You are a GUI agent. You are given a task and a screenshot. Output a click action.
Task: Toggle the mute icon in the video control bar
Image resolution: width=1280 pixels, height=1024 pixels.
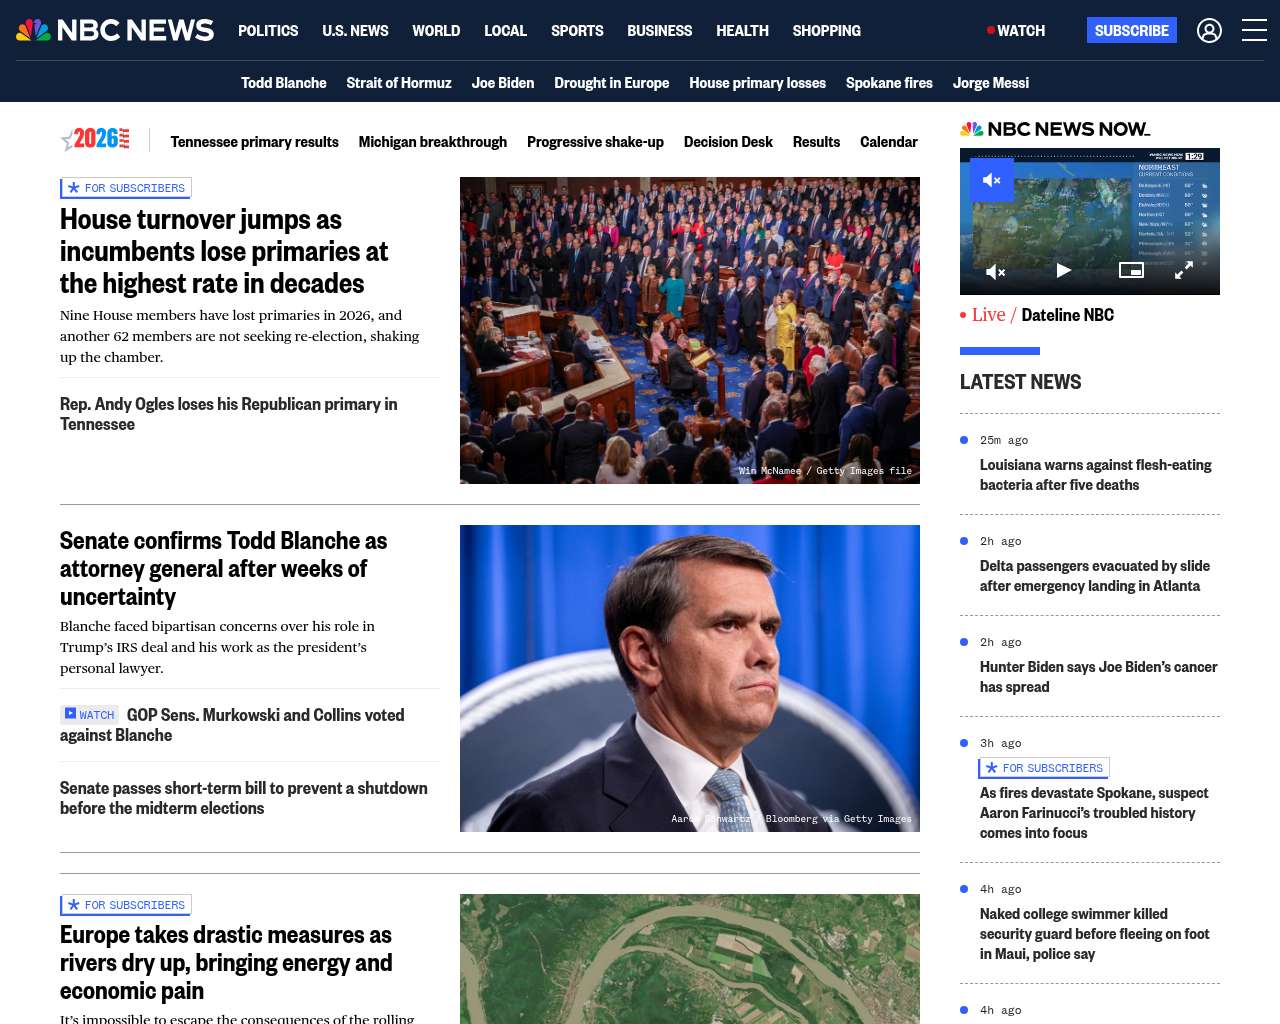[995, 271]
